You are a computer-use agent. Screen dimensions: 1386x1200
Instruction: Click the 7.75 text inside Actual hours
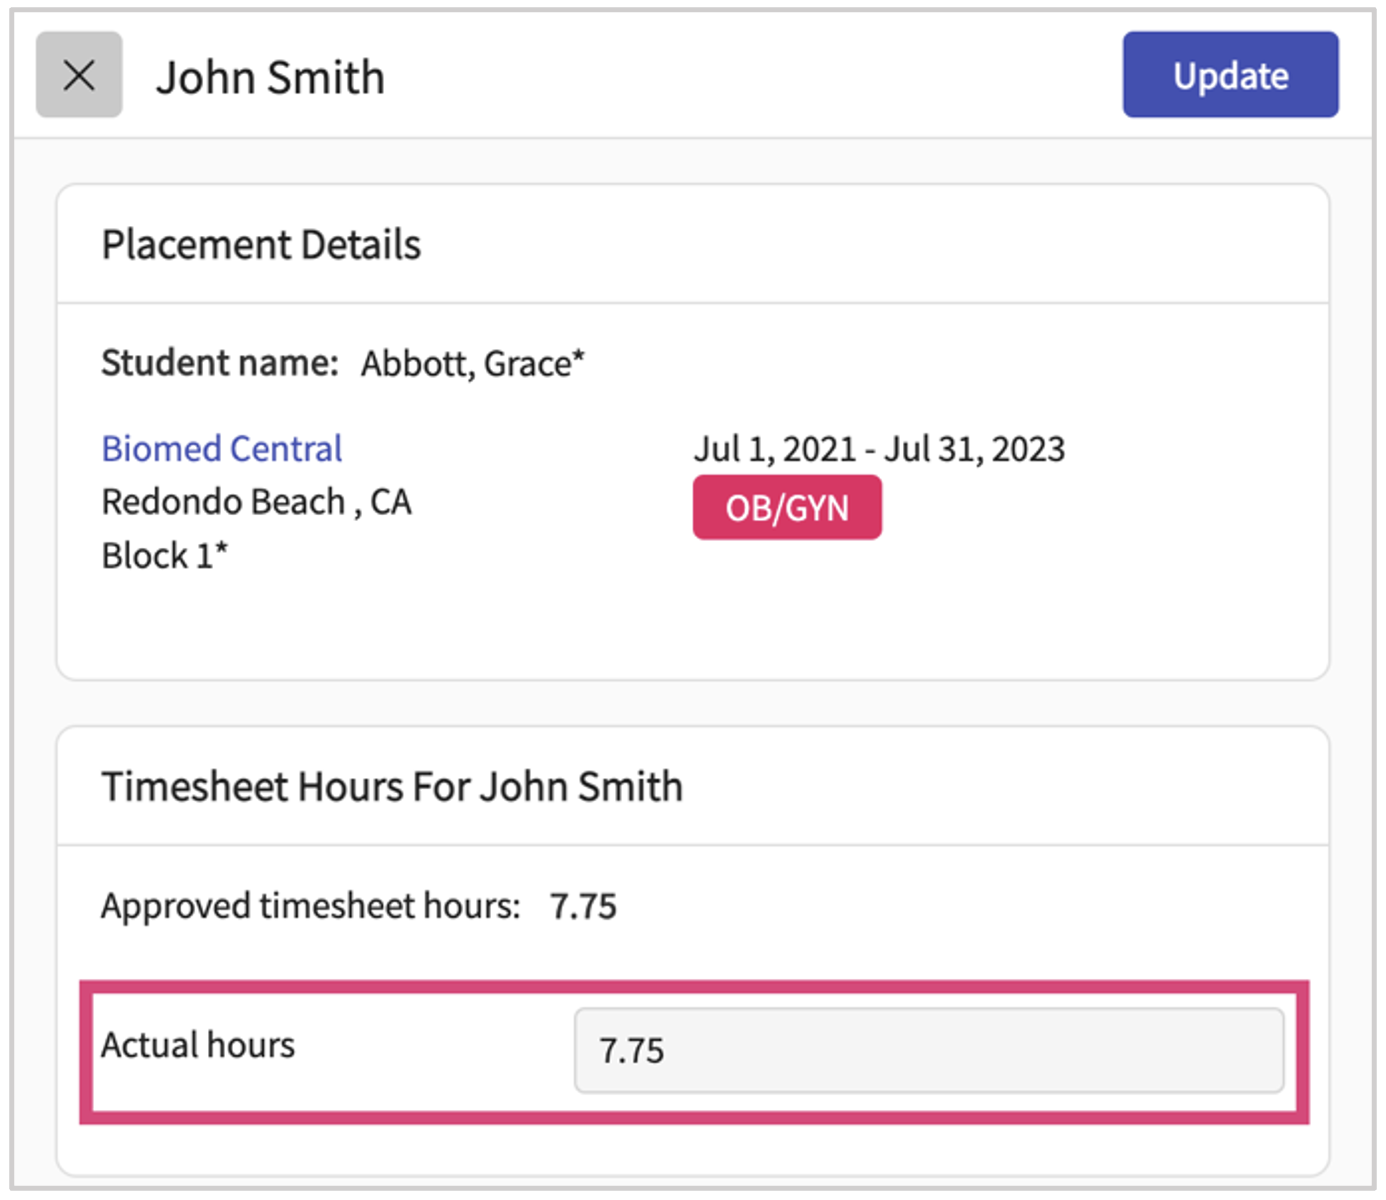pyautogui.click(x=631, y=1051)
